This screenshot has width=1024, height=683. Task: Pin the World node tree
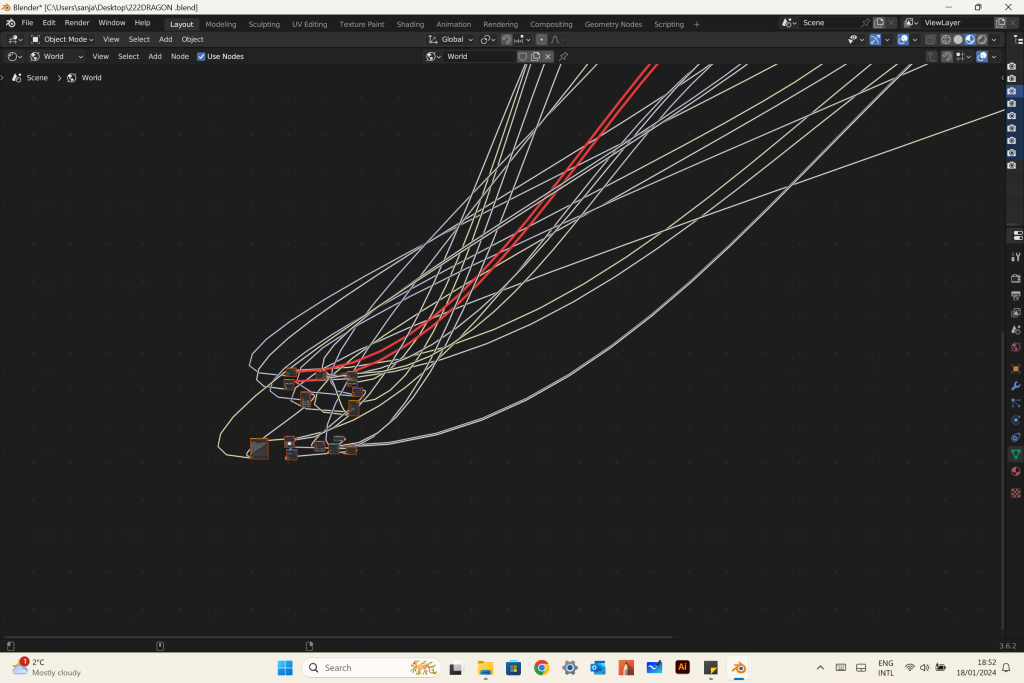point(563,56)
